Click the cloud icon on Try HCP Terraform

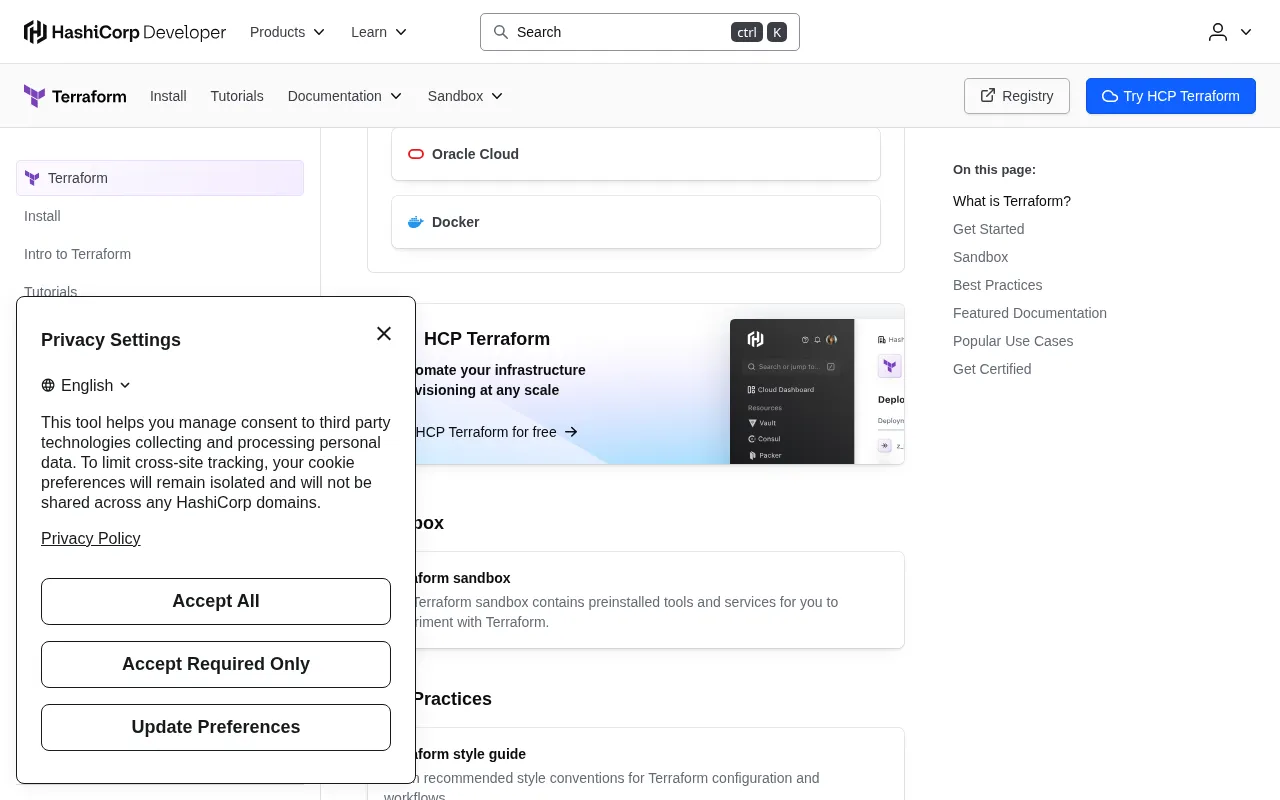point(1110,96)
